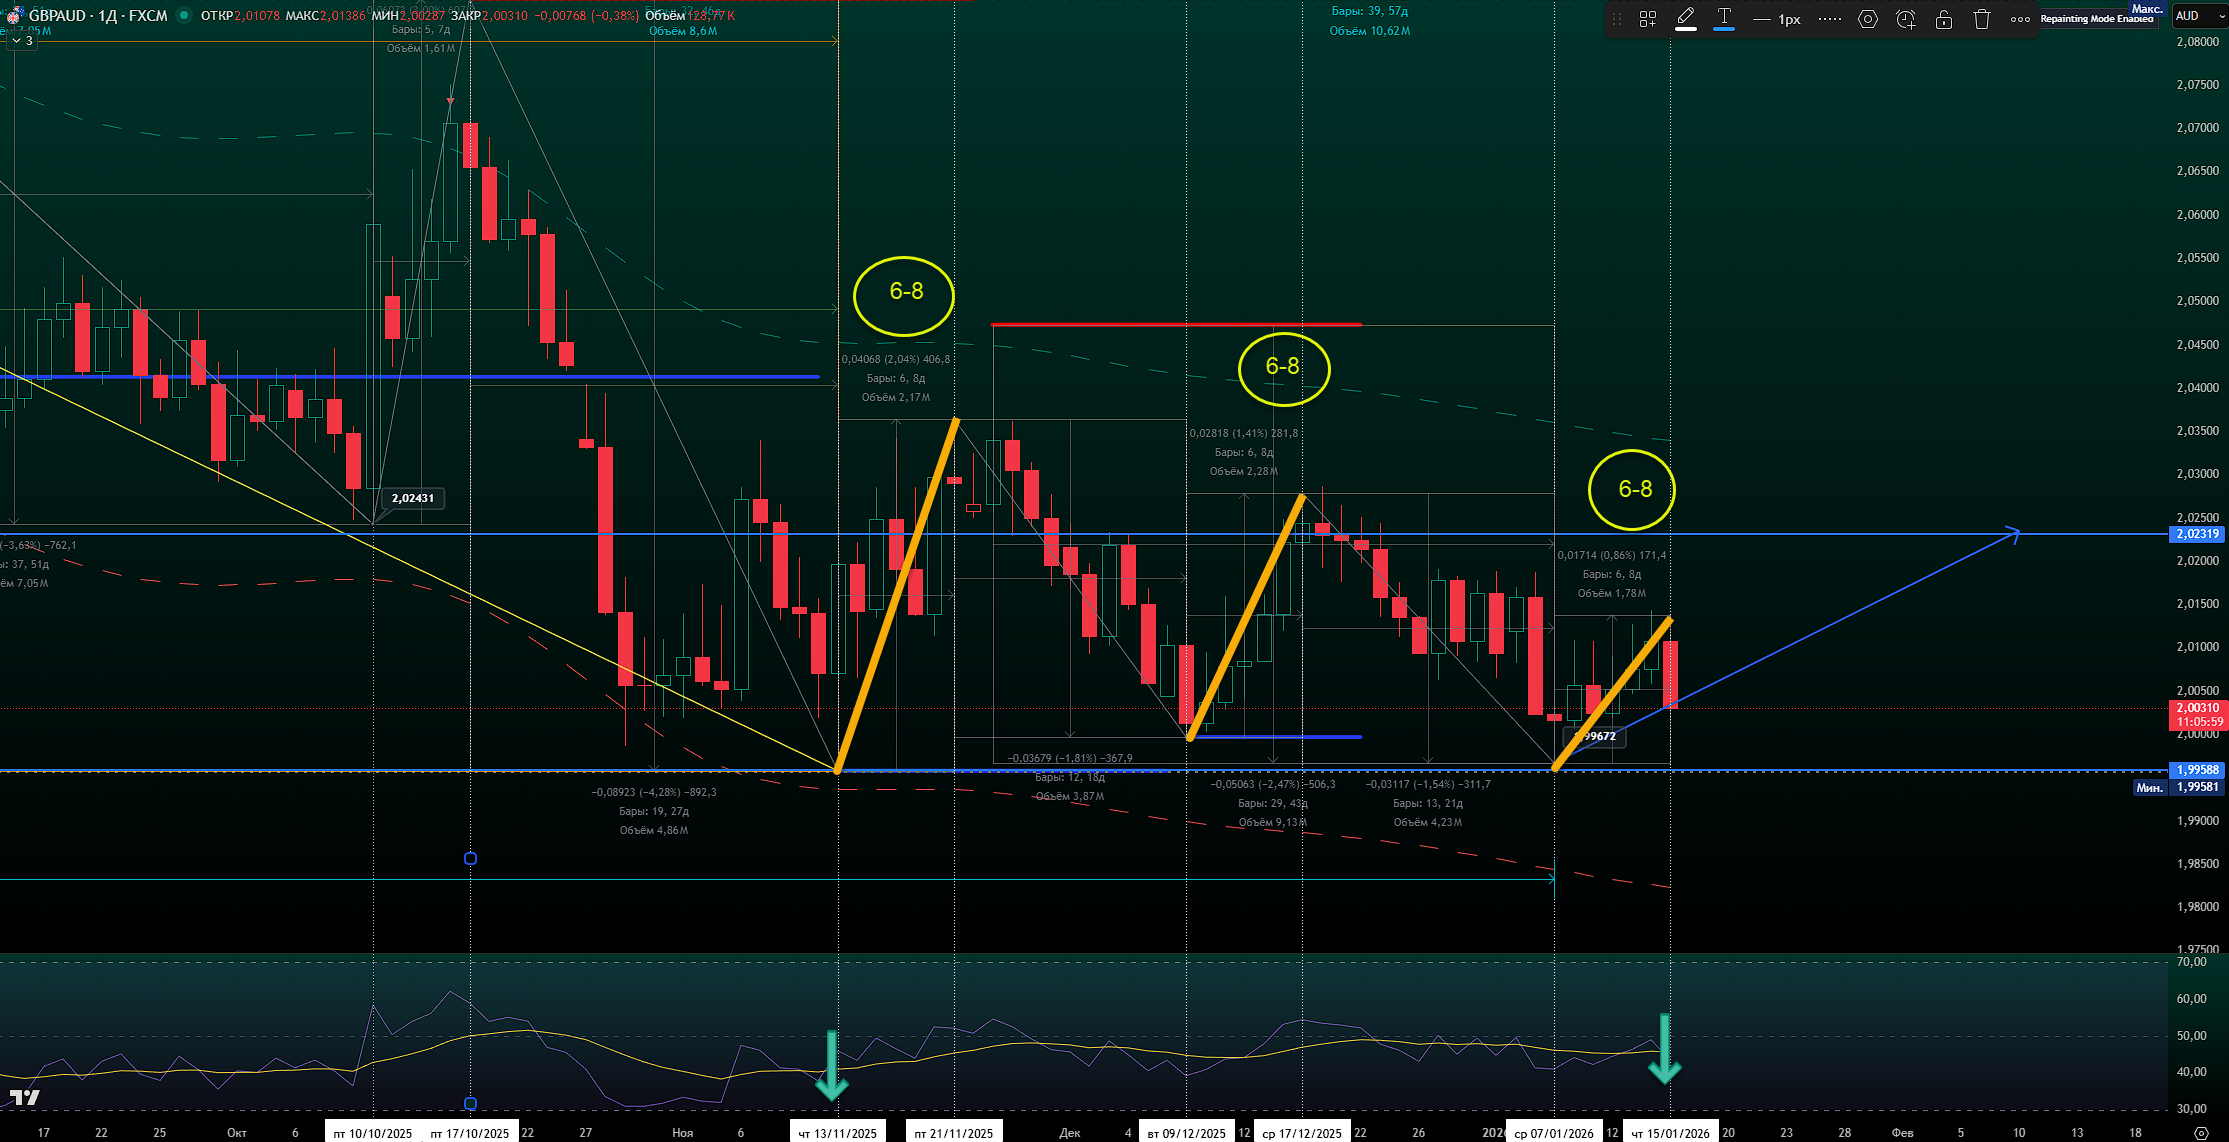Image resolution: width=2229 pixels, height=1142 pixels.
Task: Click time axis settings icon bottom right
Action: 2200,1132
